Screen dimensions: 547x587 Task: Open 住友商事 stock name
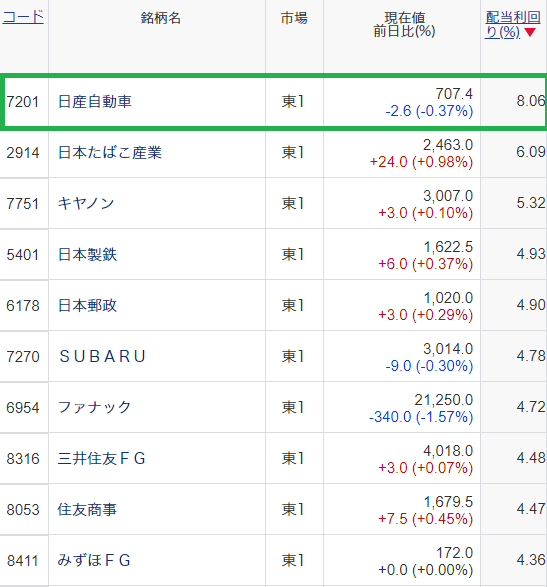pos(87,510)
